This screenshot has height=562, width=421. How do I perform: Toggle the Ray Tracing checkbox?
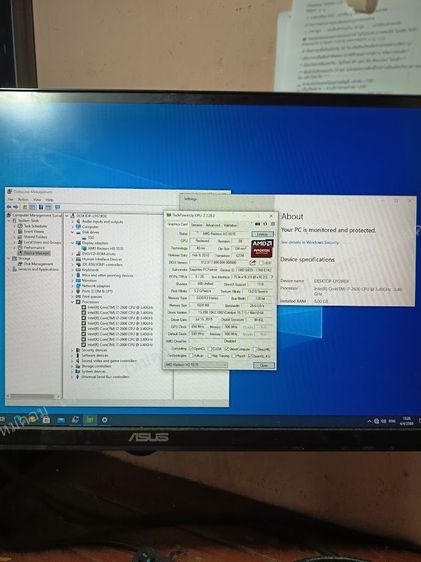coord(210,356)
